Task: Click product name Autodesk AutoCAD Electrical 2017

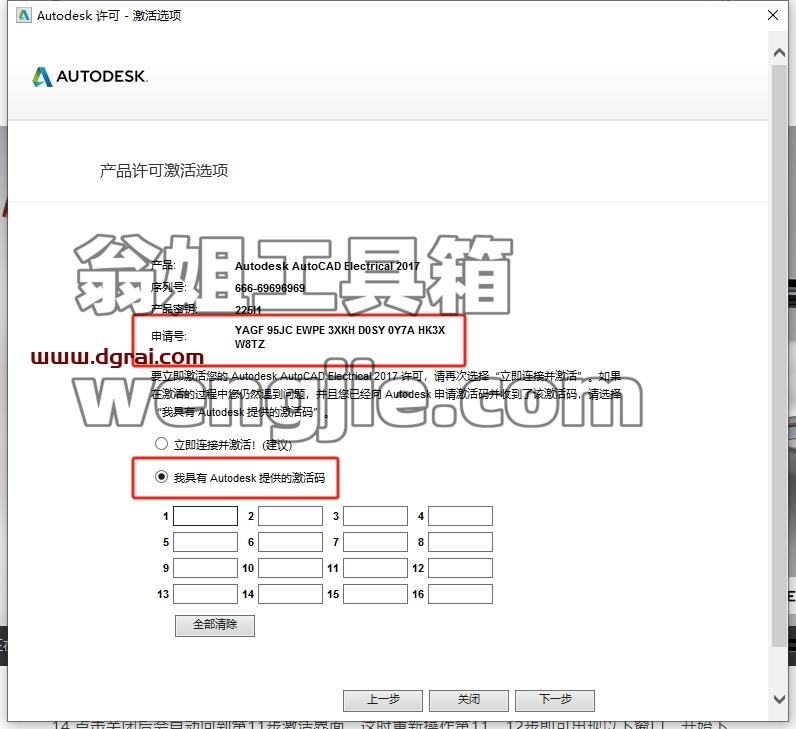Action: point(327,266)
